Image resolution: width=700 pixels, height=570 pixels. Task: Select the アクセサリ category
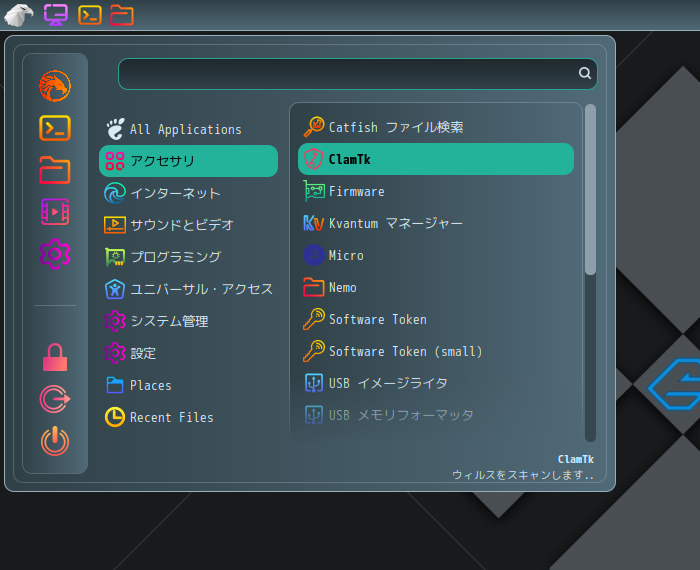tap(188, 161)
